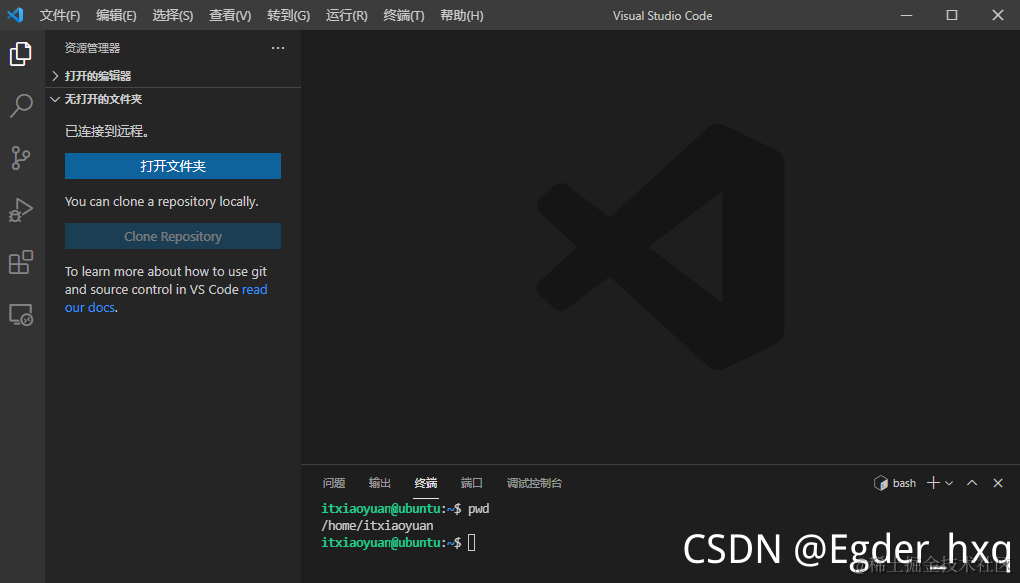Switch to the 端口 panel tab

472,483
